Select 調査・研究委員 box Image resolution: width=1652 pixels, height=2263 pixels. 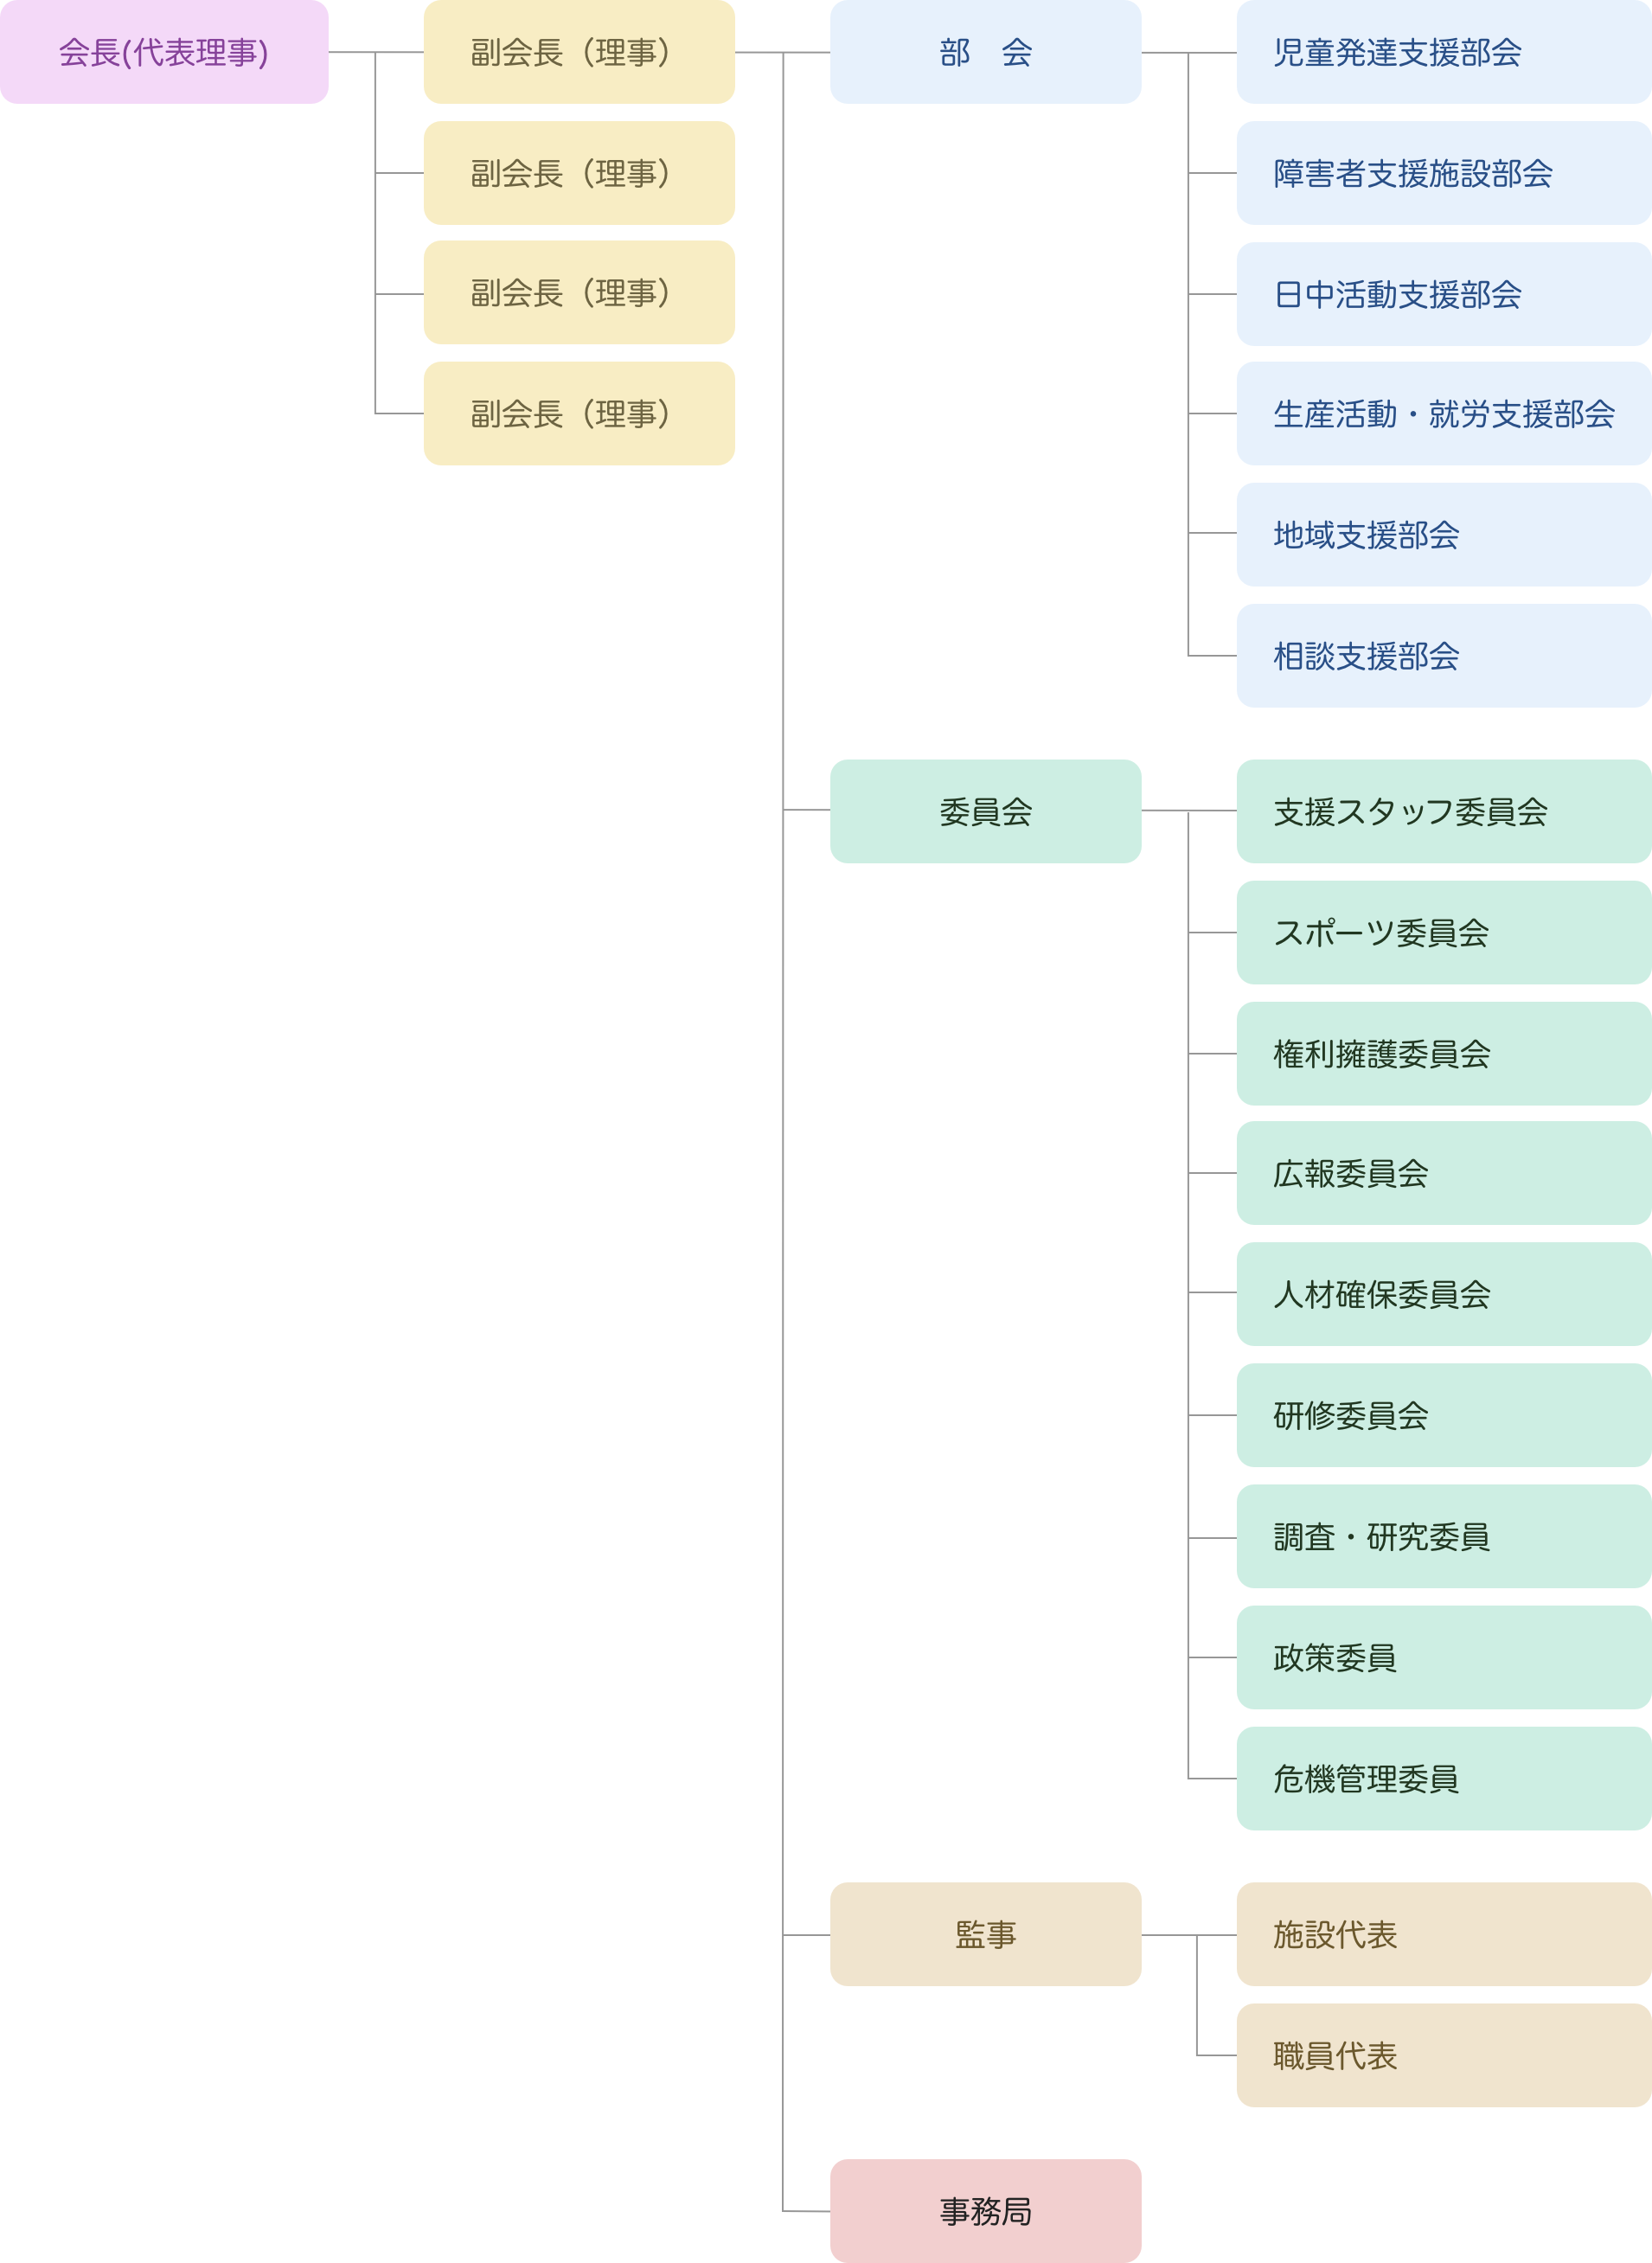1444,1536
